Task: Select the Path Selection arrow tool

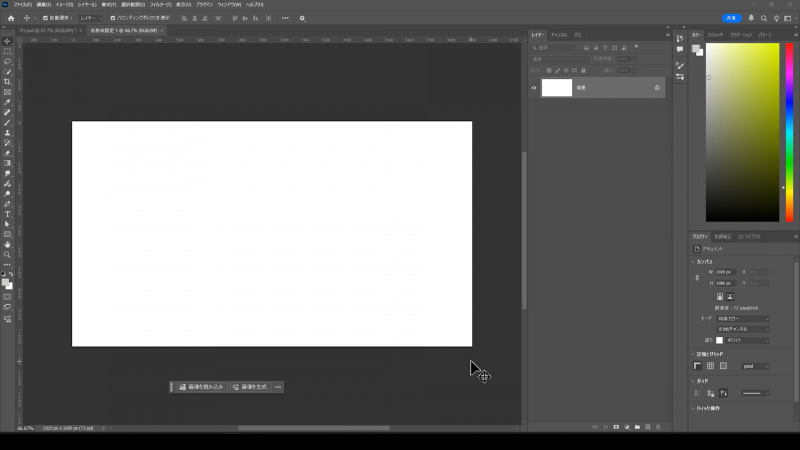Action: point(7,224)
